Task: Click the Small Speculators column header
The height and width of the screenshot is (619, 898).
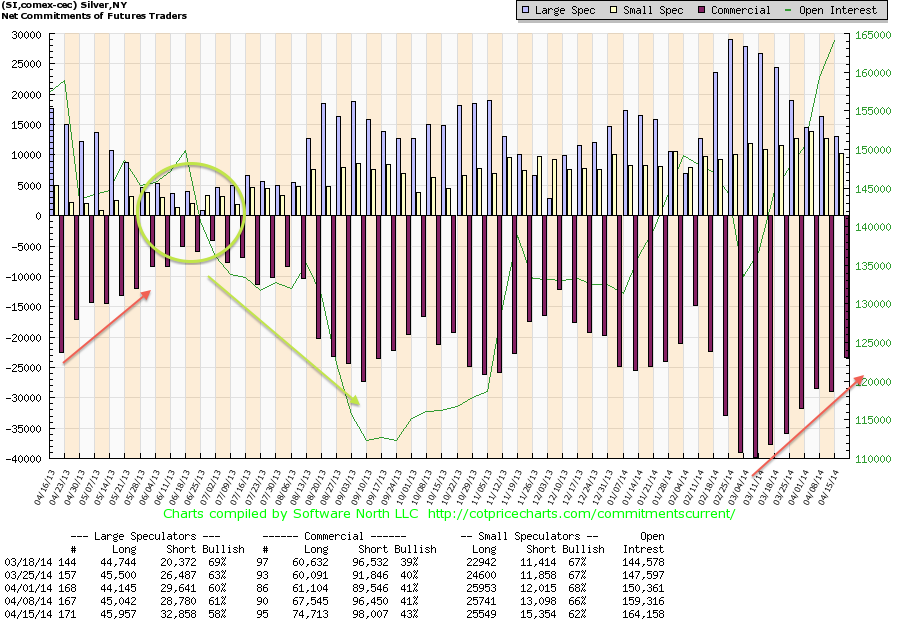Action: [x=529, y=537]
